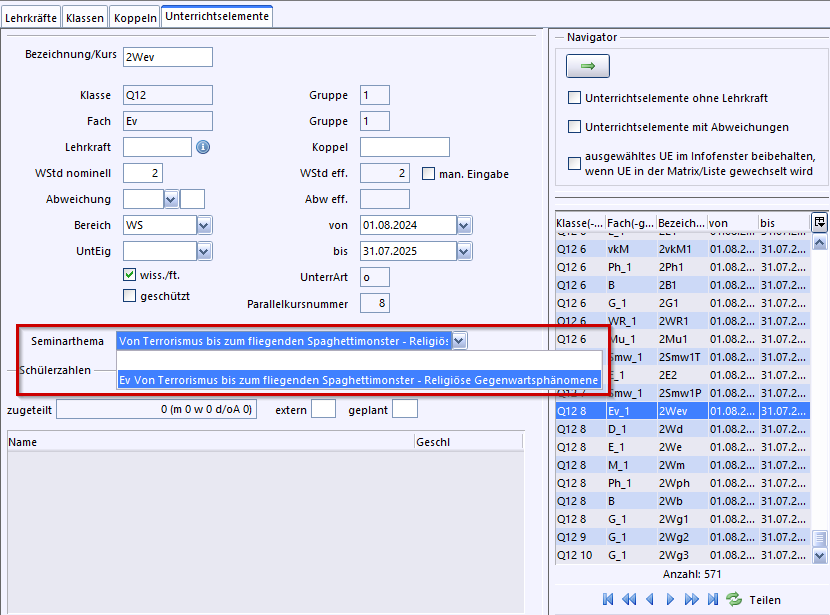Select row 2We in the list
The width and height of the screenshot is (830, 615).
683,447
